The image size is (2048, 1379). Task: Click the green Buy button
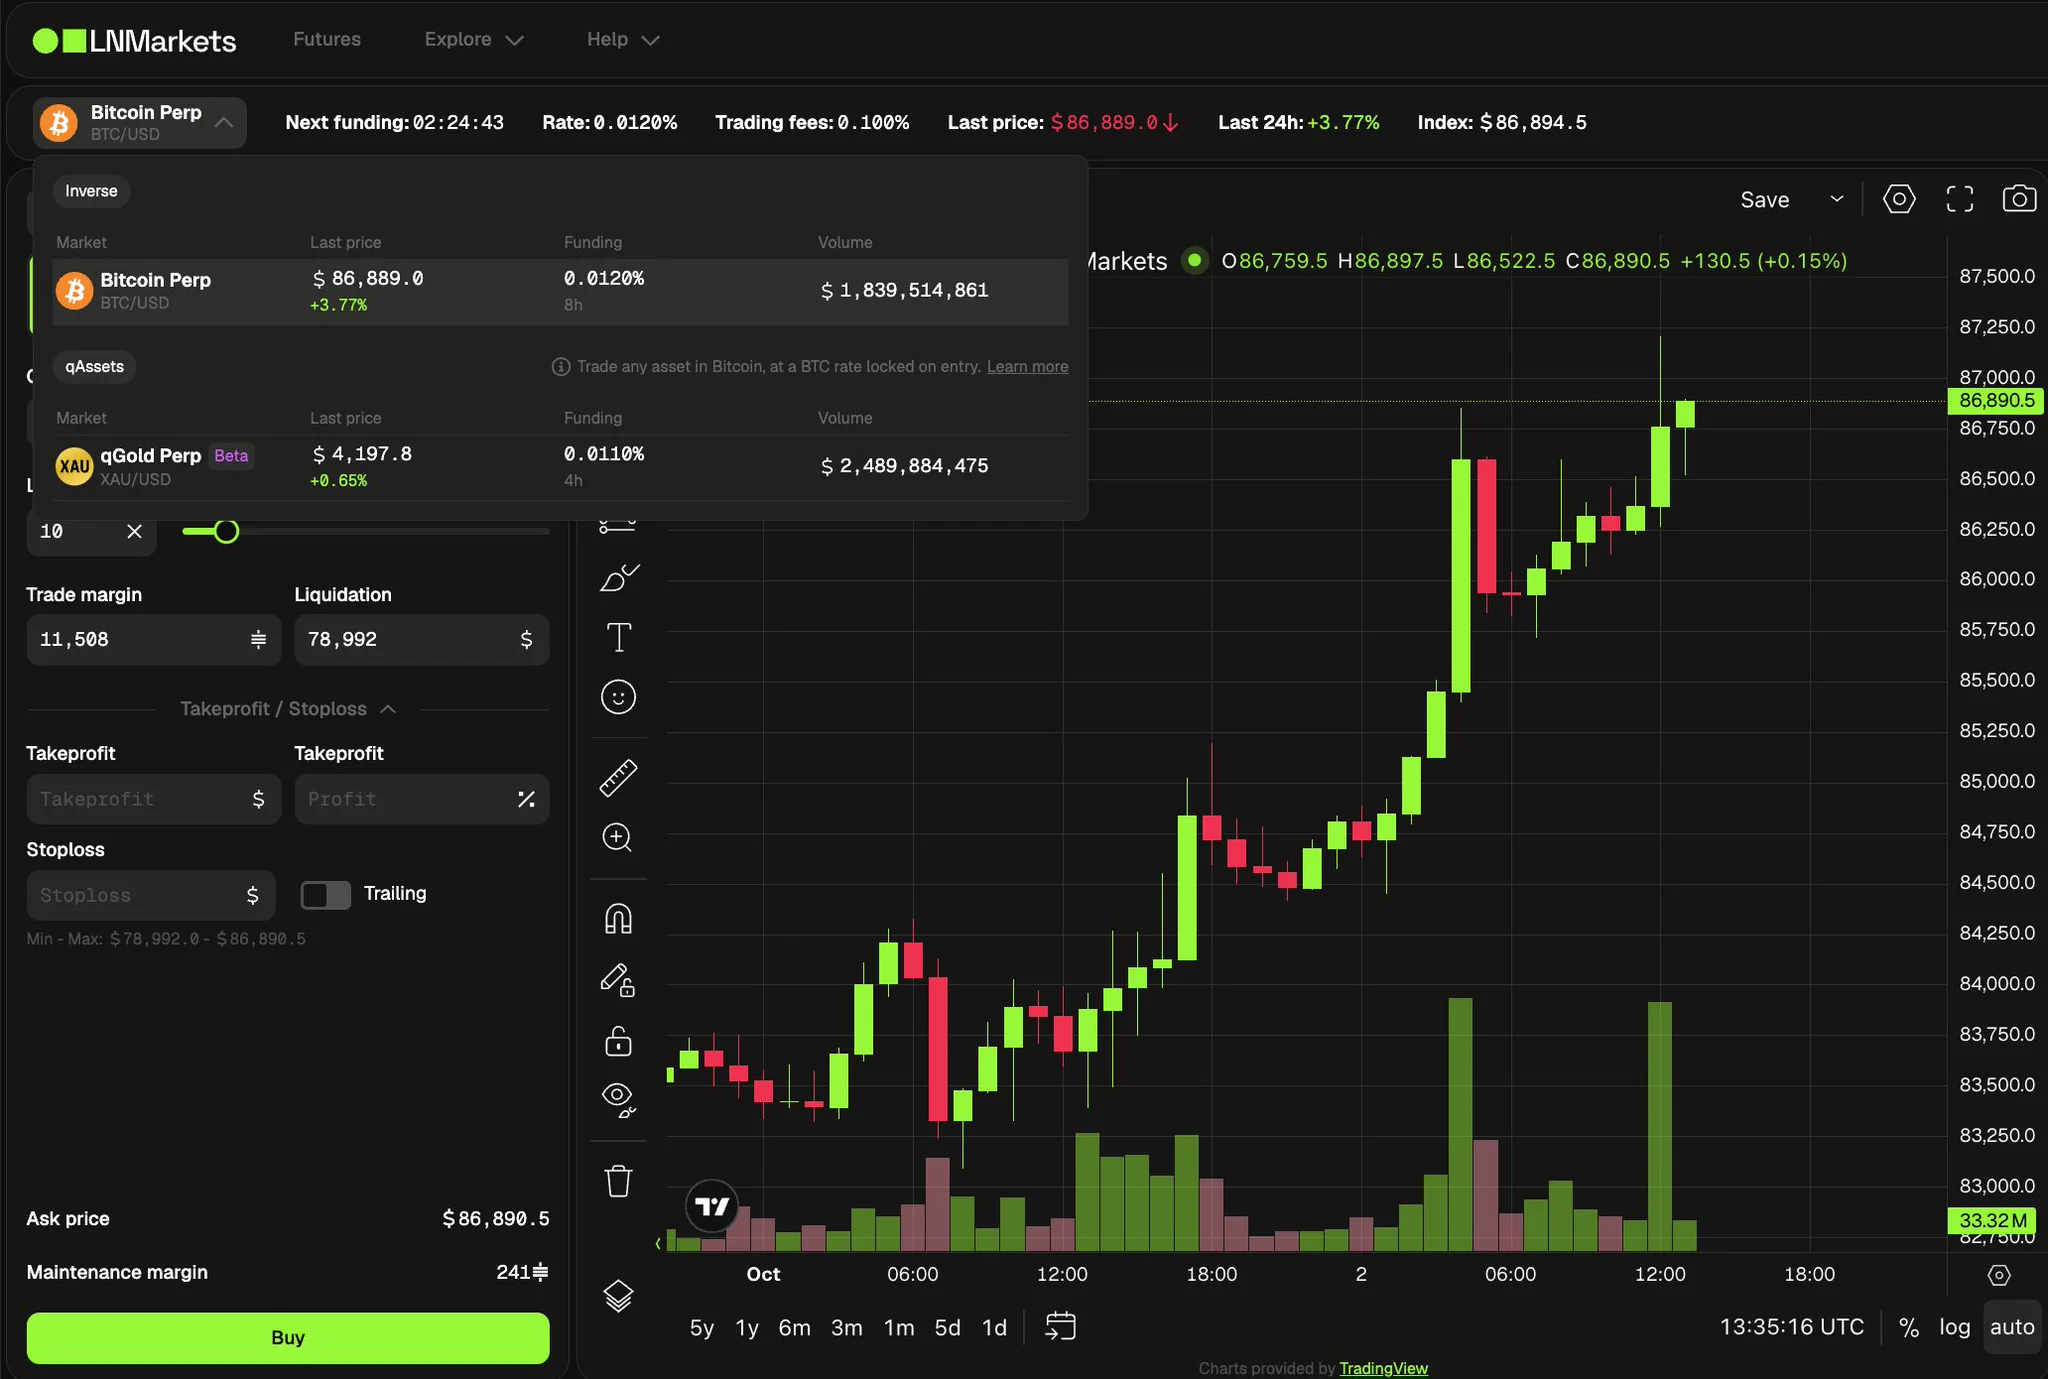[x=288, y=1338]
